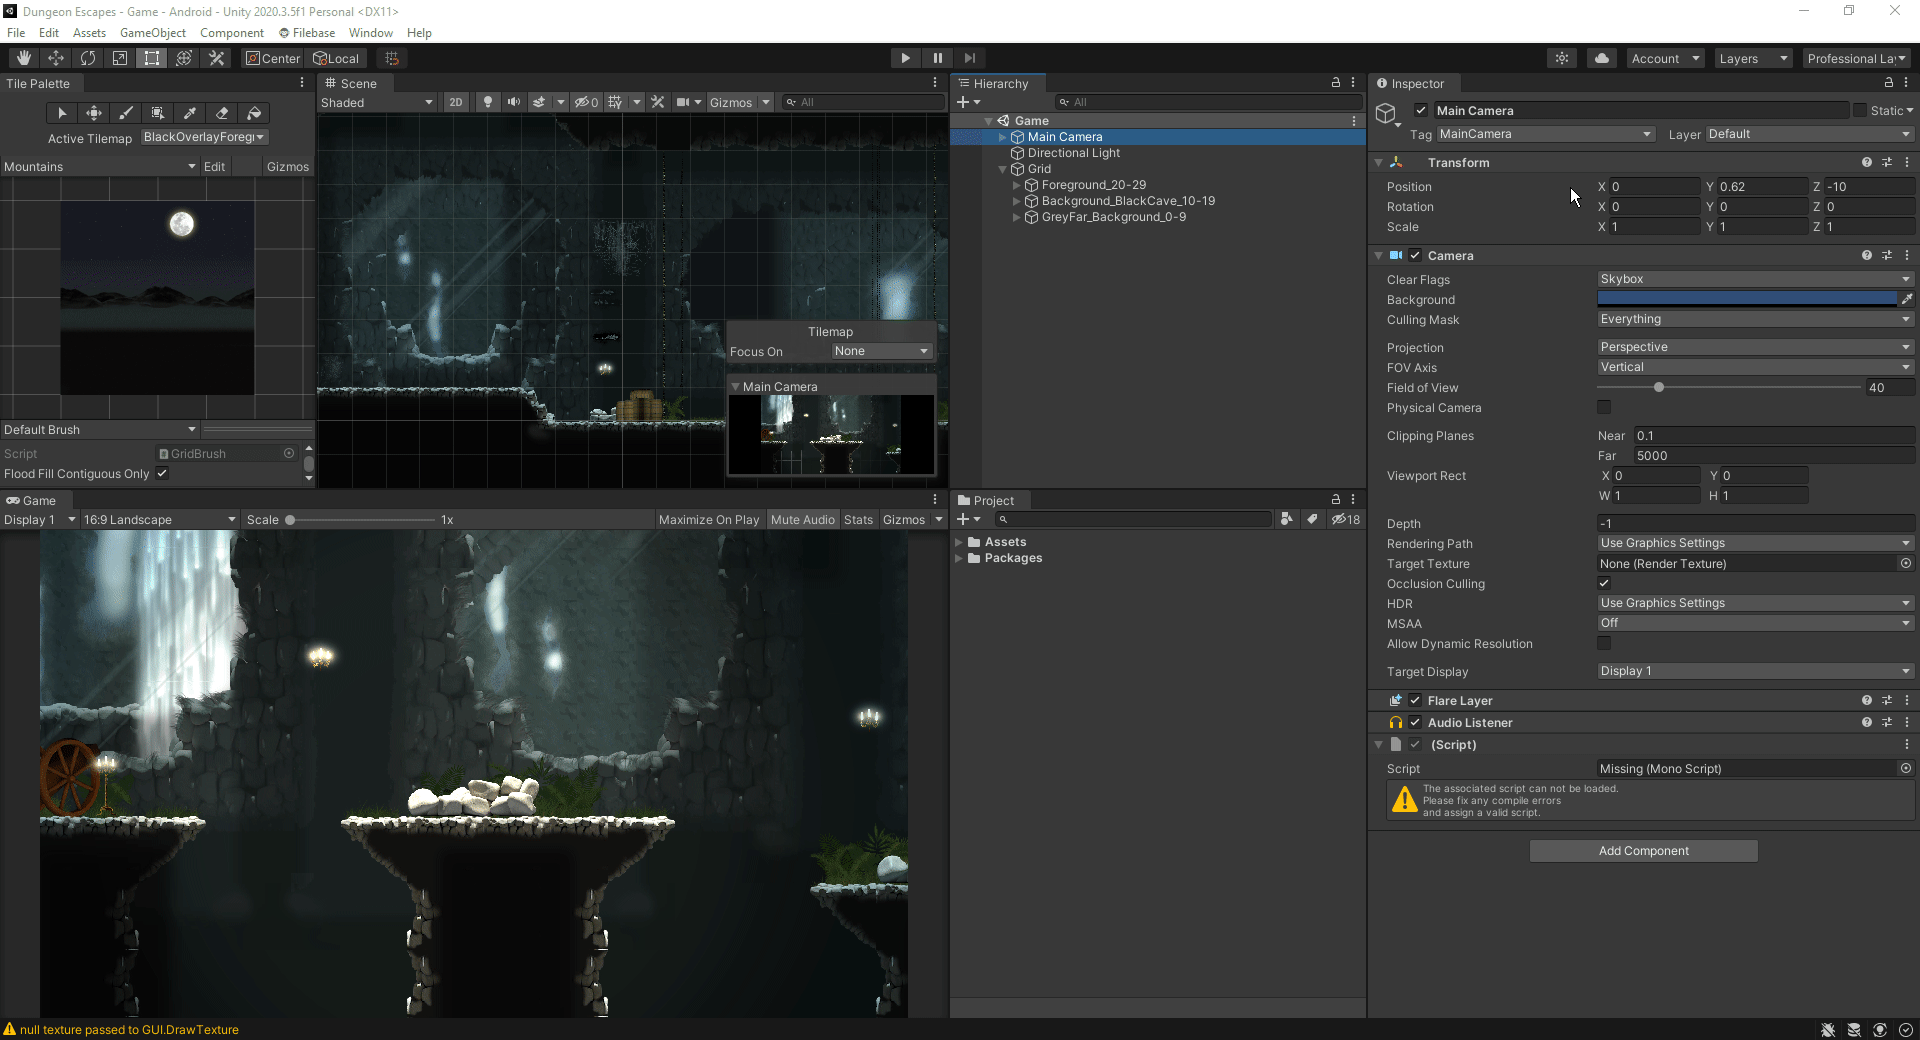Viewport: 1920px width, 1040px height.
Task: Pick the Tile Palette eraser tool
Action: [x=222, y=113]
